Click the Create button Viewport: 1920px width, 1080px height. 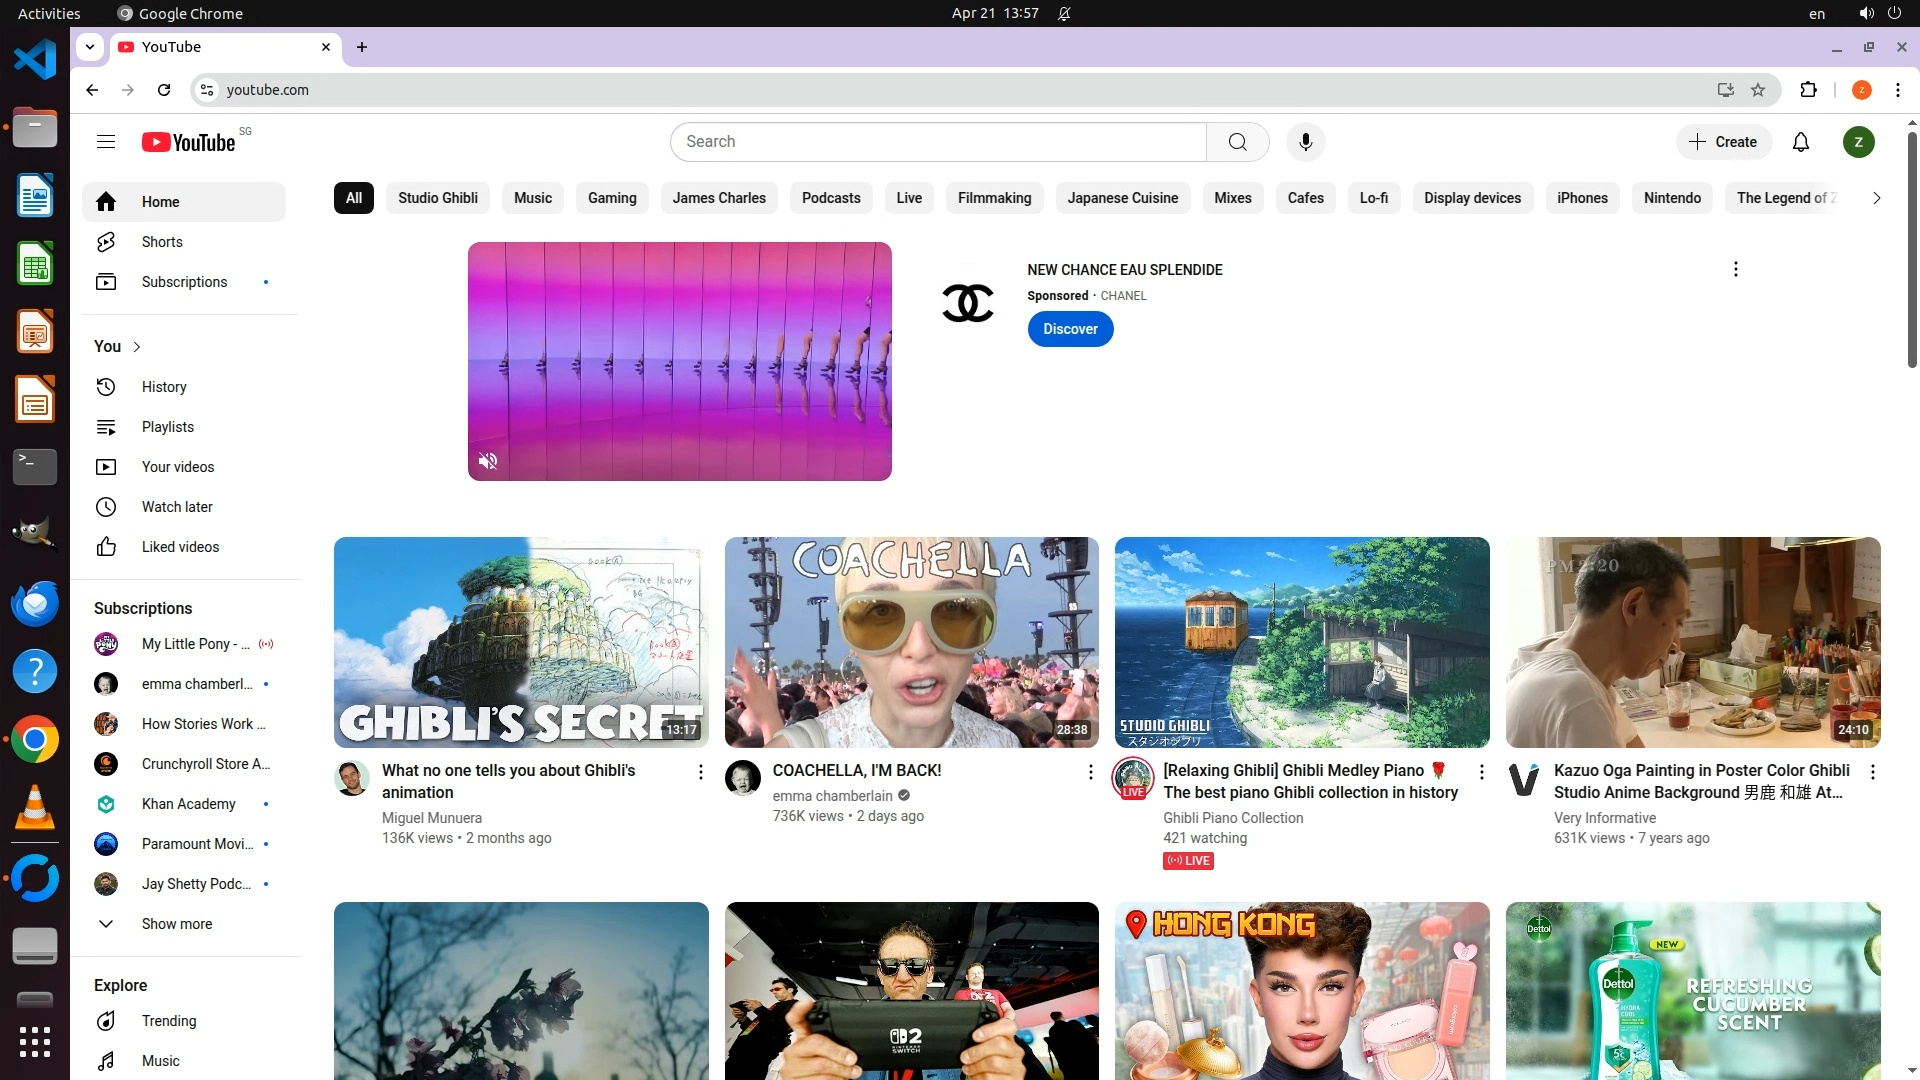1723,142
